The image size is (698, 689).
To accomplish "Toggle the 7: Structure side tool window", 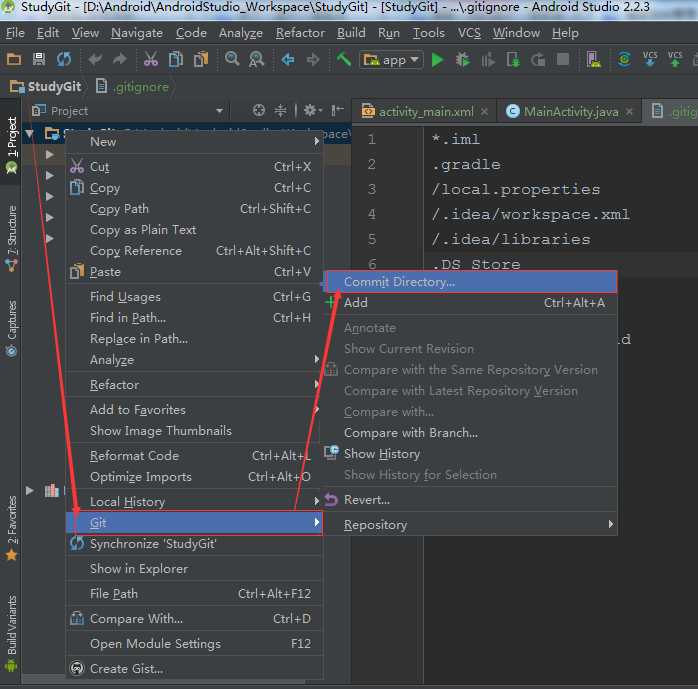I will click(12, 239).
